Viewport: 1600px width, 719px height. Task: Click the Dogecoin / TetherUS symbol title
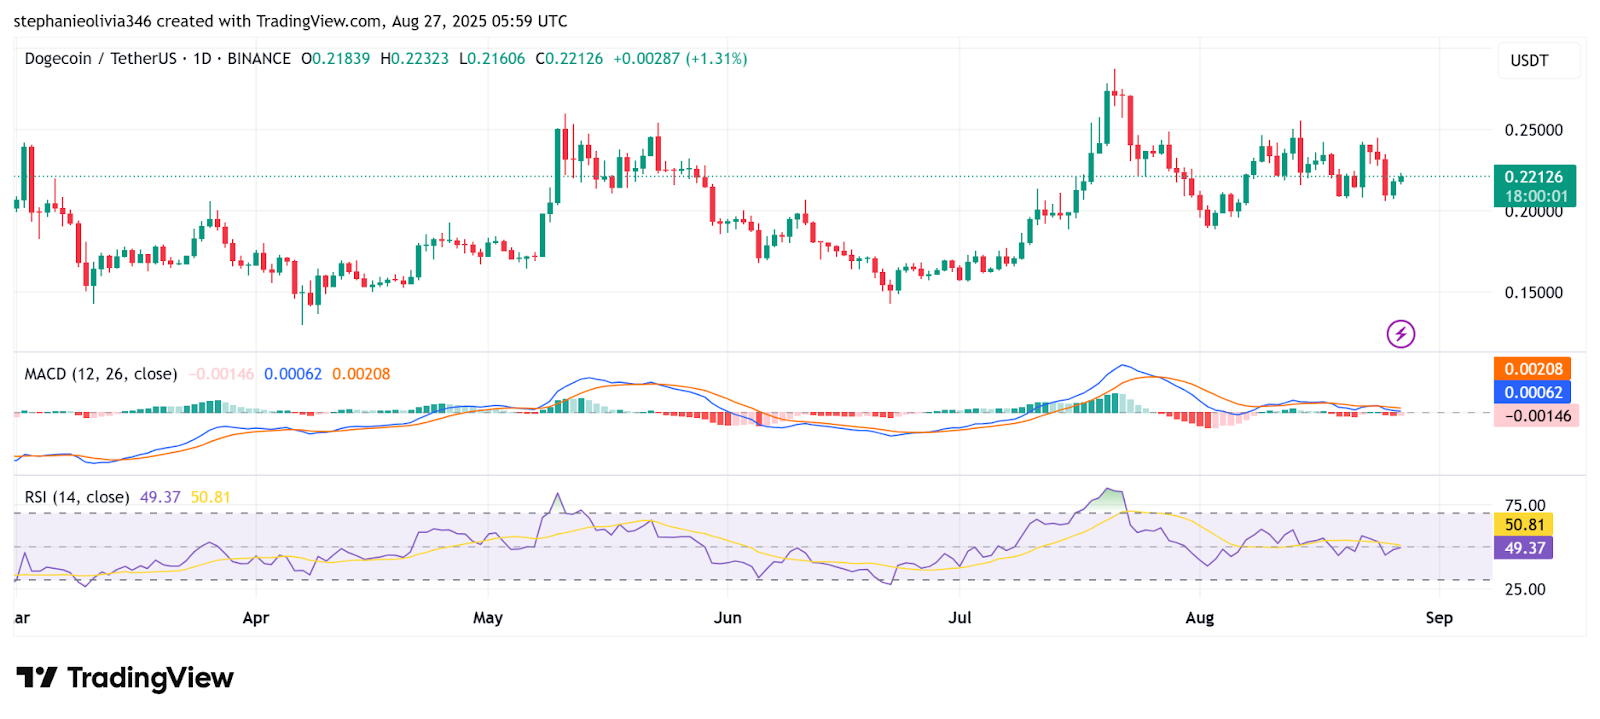coord(100,59)
